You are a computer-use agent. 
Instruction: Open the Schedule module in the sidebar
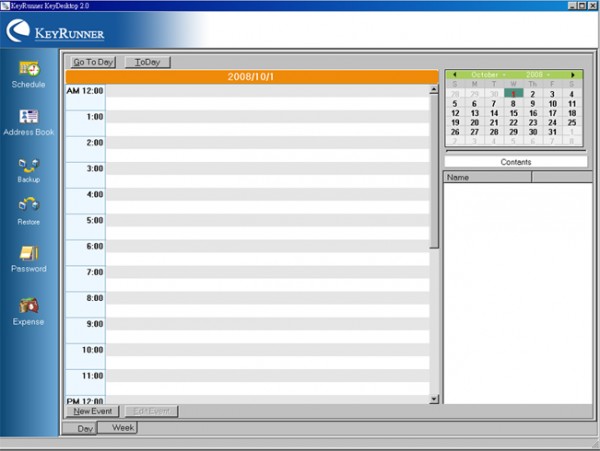[29, 75]
